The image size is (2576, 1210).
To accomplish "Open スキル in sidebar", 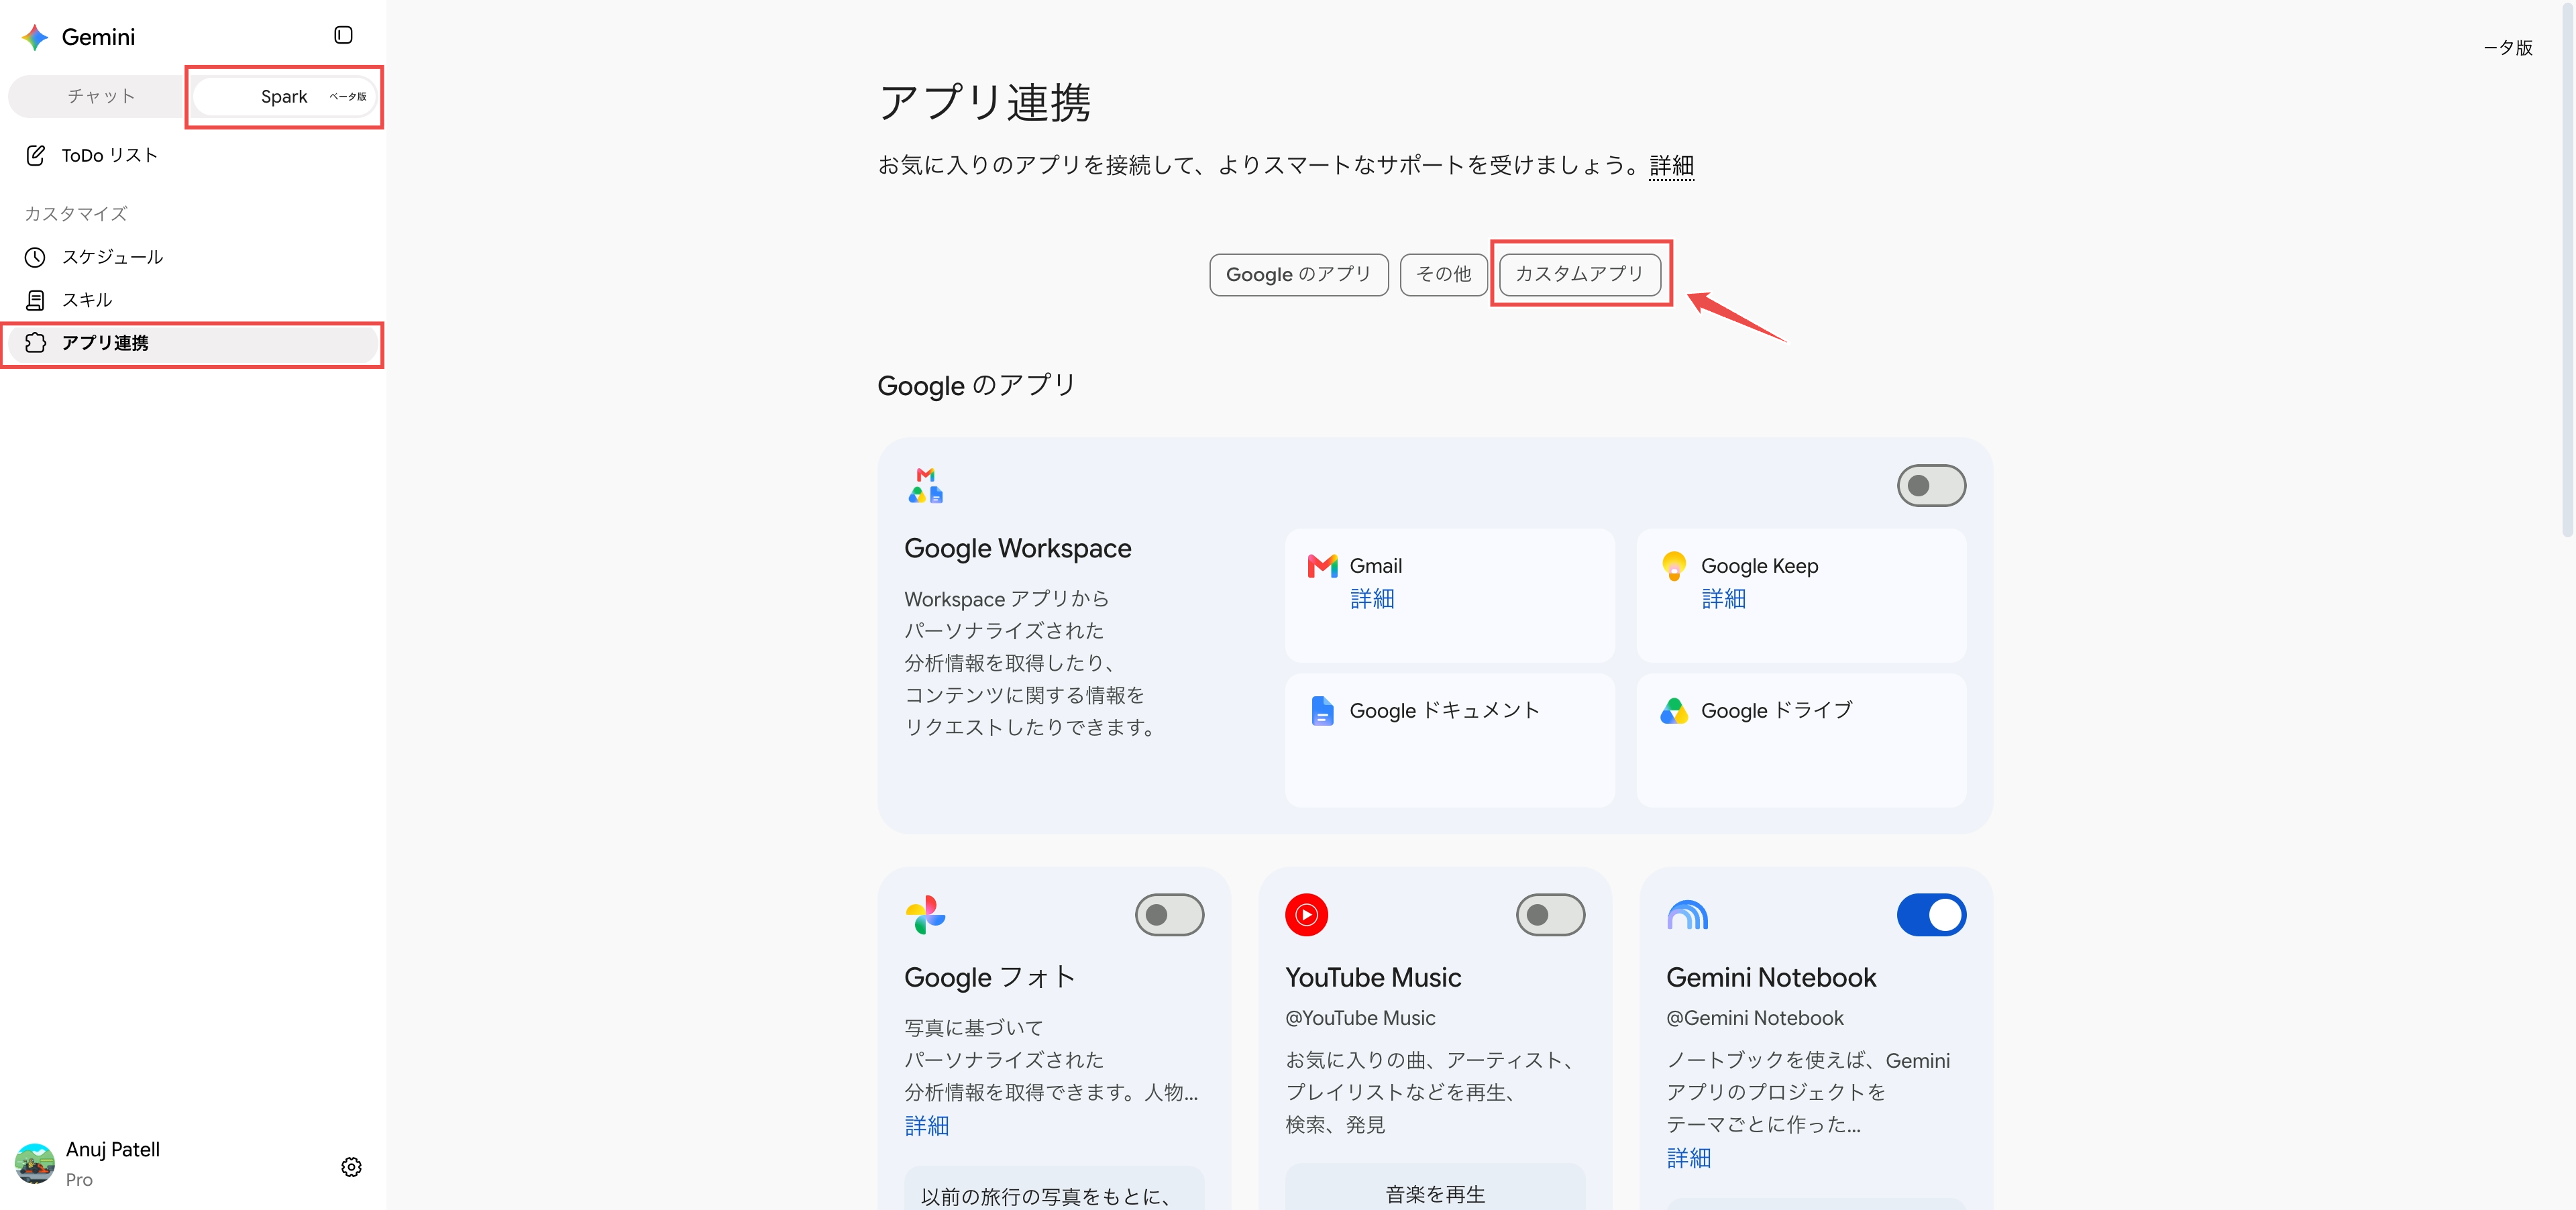I will [193, 300].
